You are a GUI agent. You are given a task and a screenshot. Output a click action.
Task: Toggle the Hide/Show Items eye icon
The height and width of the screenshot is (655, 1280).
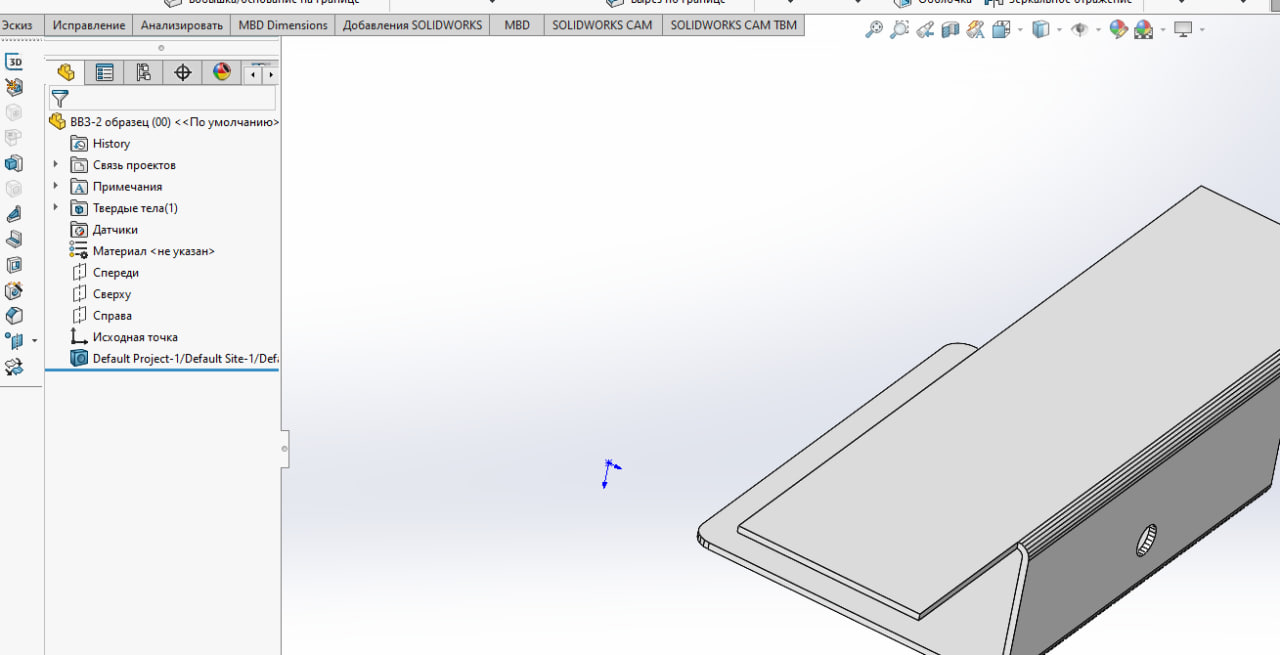click(x=1079, y=30)
